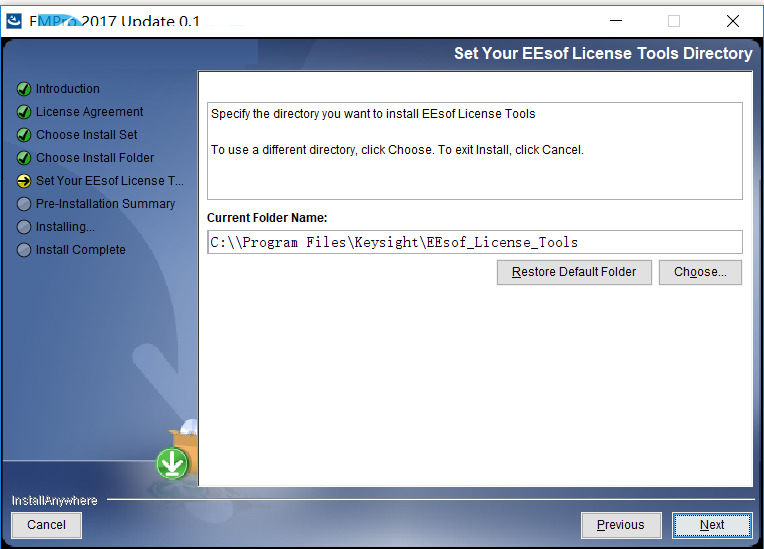This screenshot has height=549, width=764.
Task: Click the green checkmark beside Introduction
Action: (x=23, y=89)
